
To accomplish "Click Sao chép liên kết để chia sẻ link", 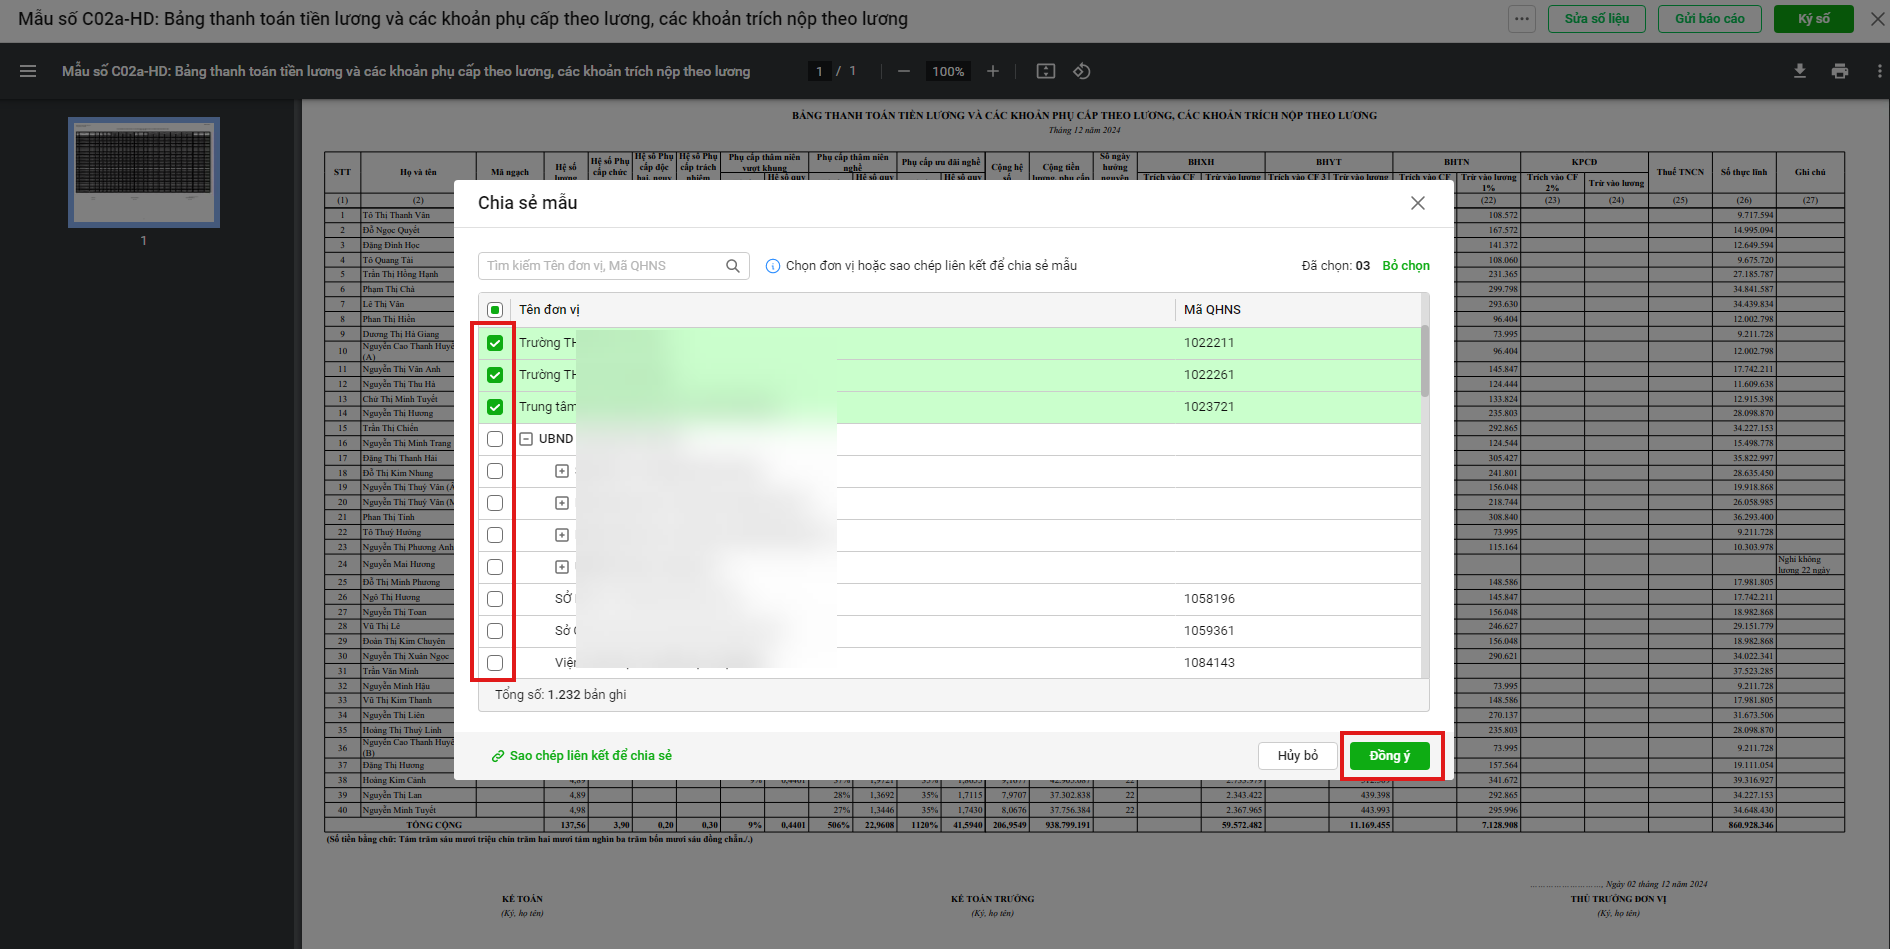I will [582, 756].
